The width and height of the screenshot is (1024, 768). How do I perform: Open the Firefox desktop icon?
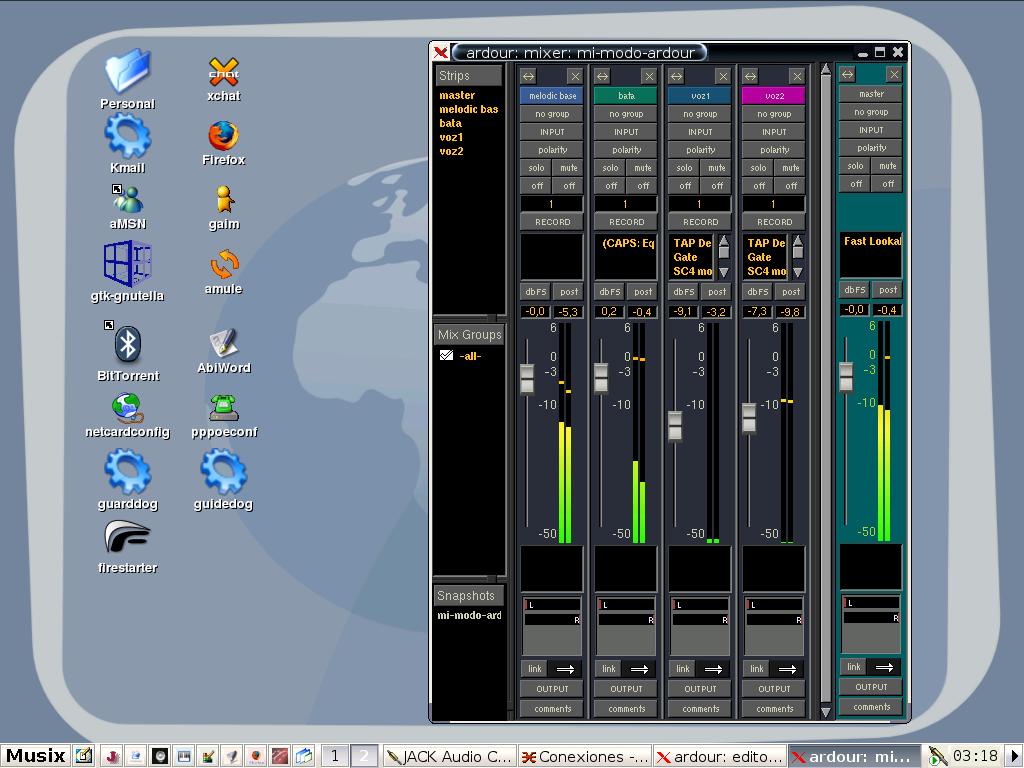223,138
